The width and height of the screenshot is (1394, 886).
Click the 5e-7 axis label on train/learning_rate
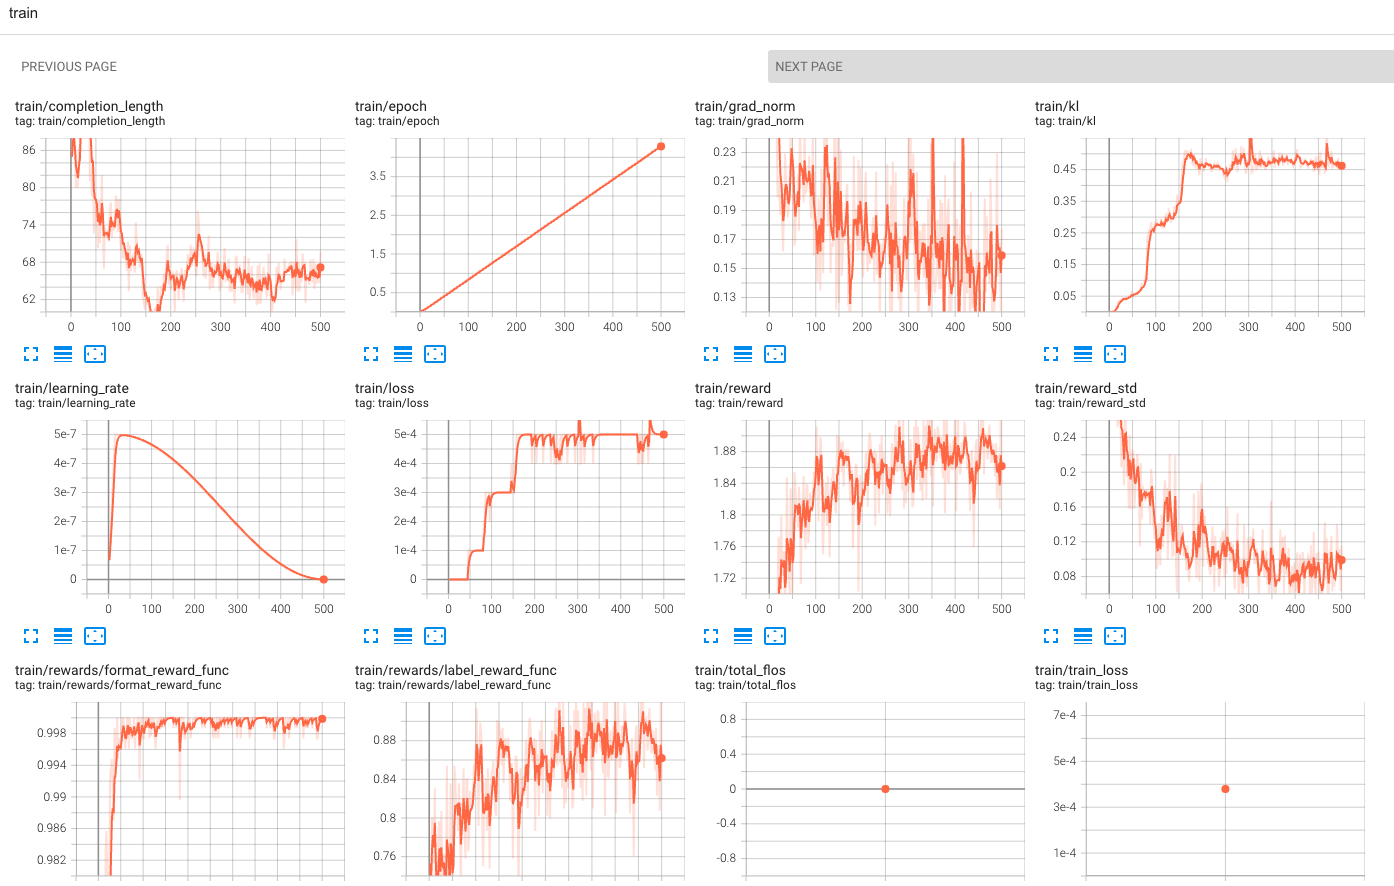[65, 434]
